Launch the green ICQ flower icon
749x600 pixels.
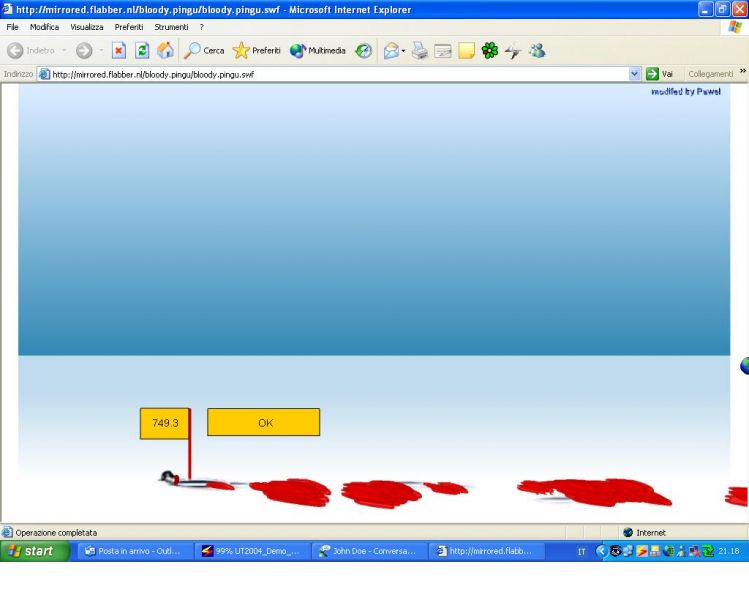[490, 51]
